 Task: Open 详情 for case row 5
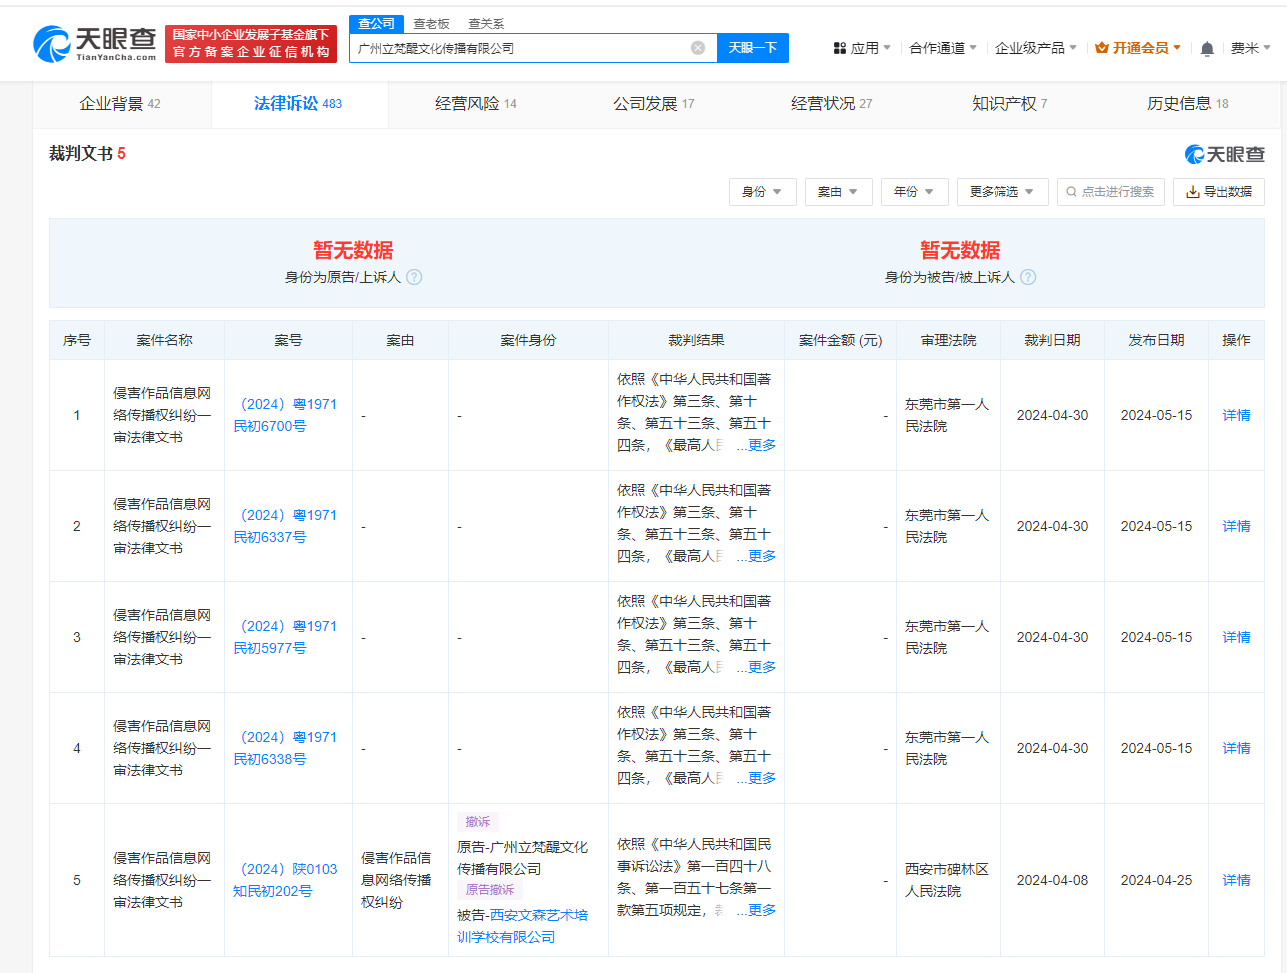[1236, 880]
